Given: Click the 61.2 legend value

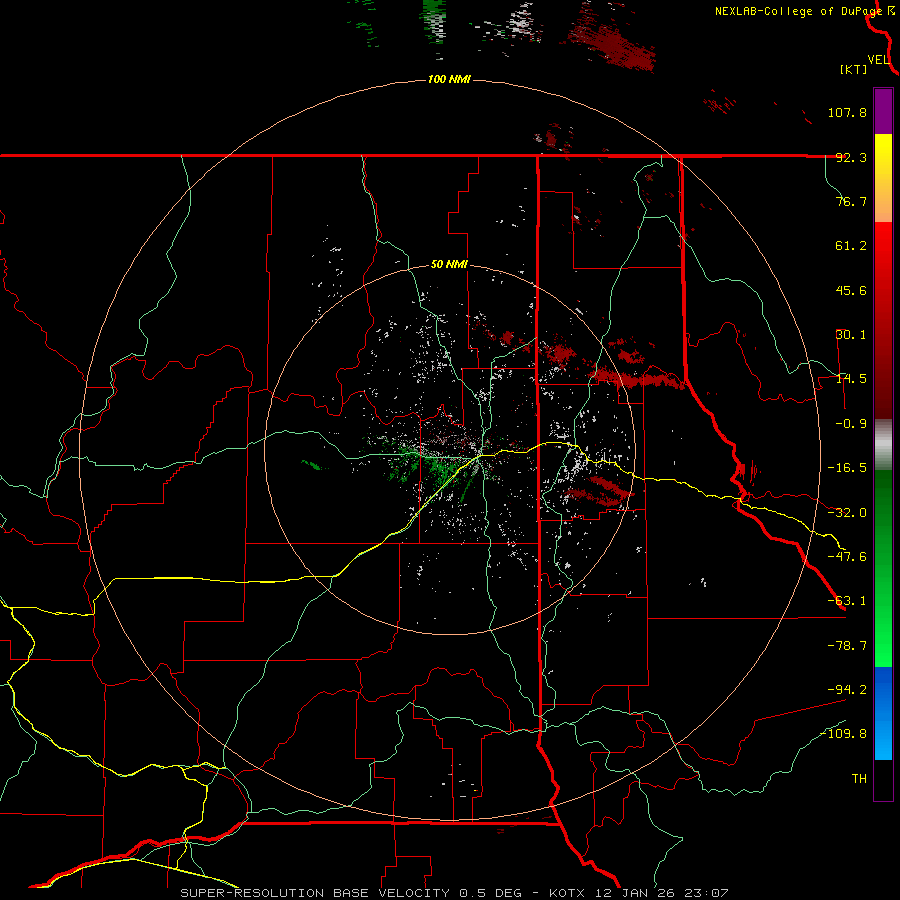Looking at the screenshot, I should [851, 246].
